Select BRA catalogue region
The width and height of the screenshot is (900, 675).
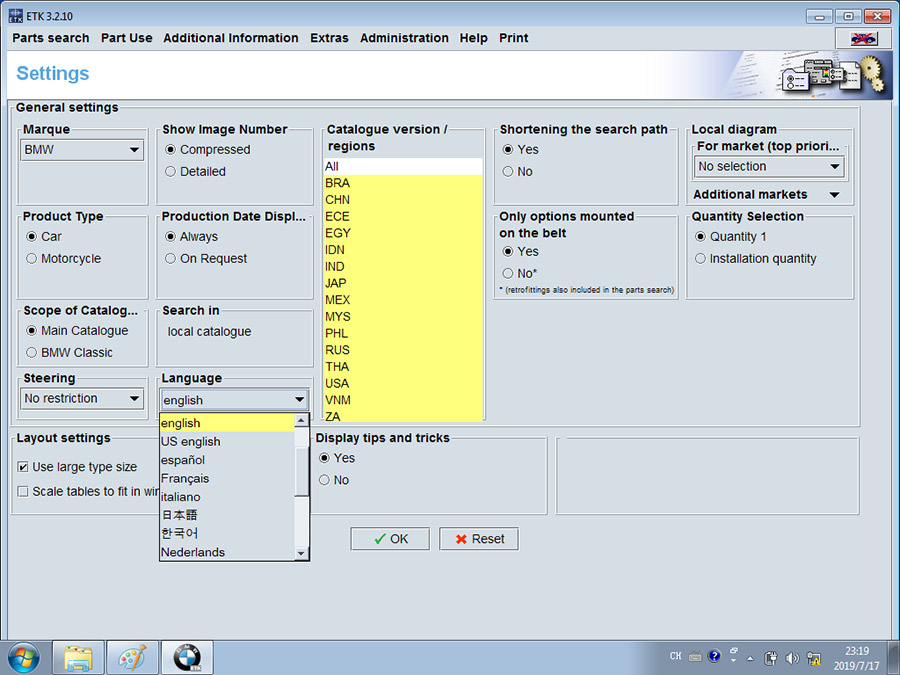click(x=403, y=183)
